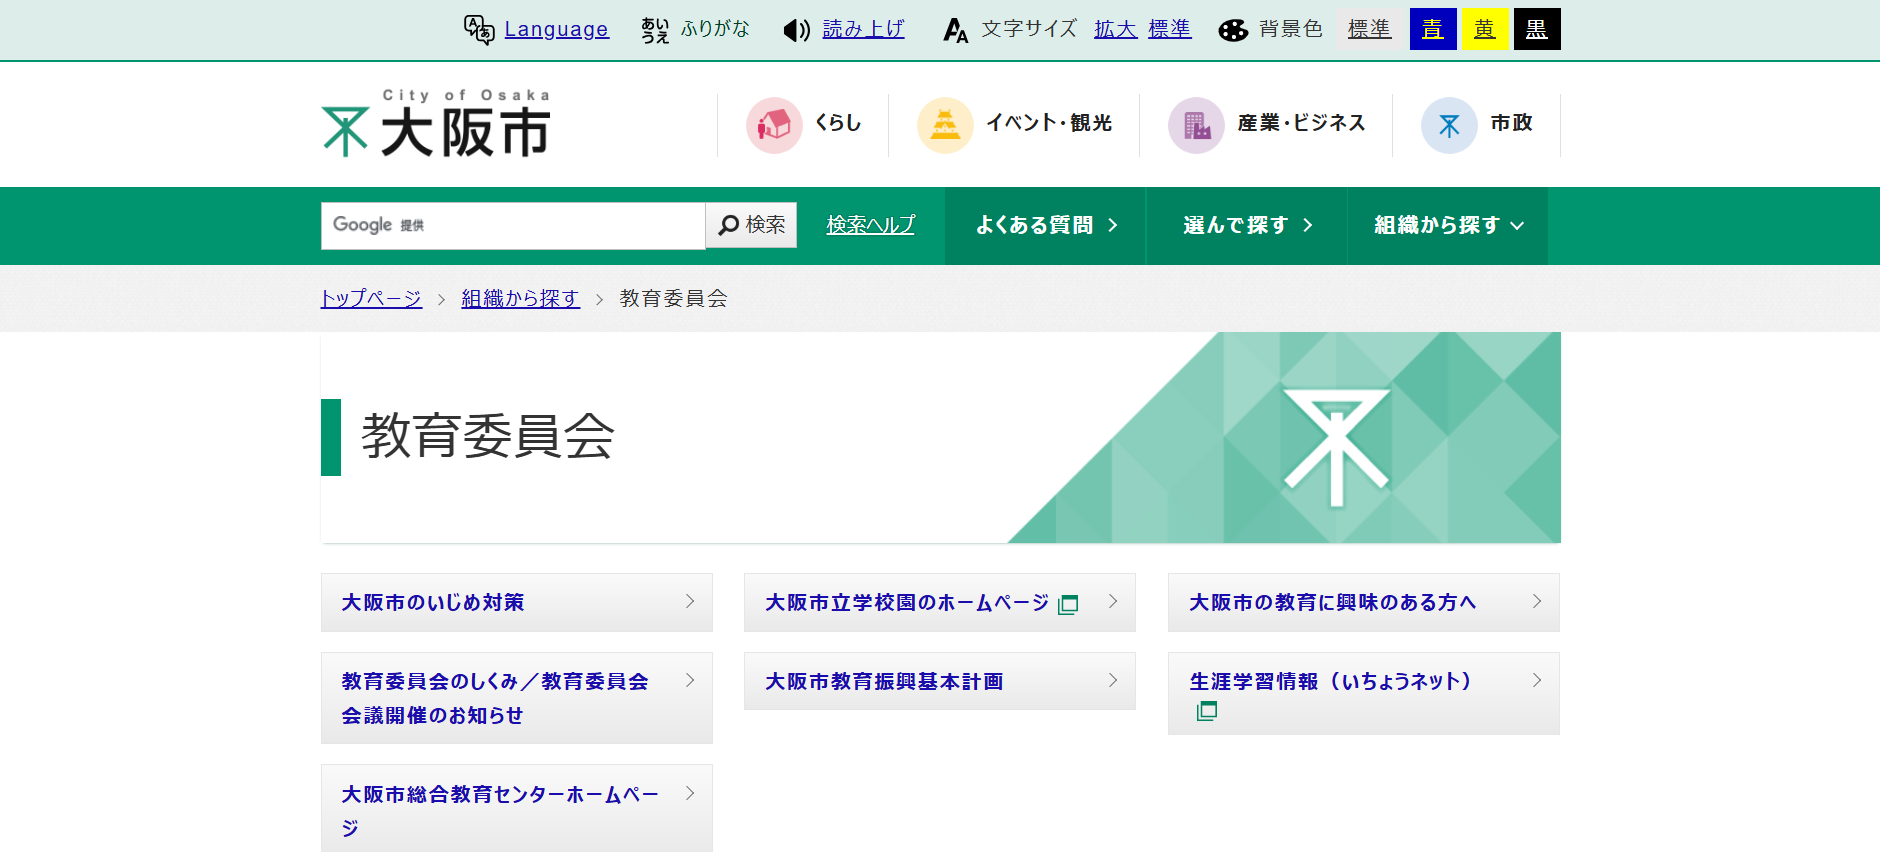Select the standard background color swatch
Image resolution: width=1880 pixels, height=852 pixels.
pos(1369,29)
